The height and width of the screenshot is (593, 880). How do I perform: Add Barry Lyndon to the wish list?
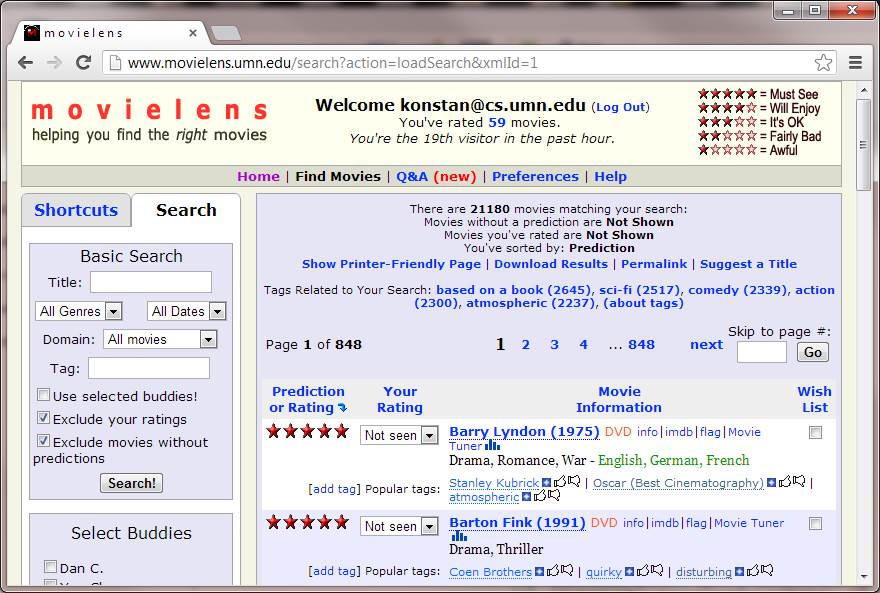click(815, 433)
